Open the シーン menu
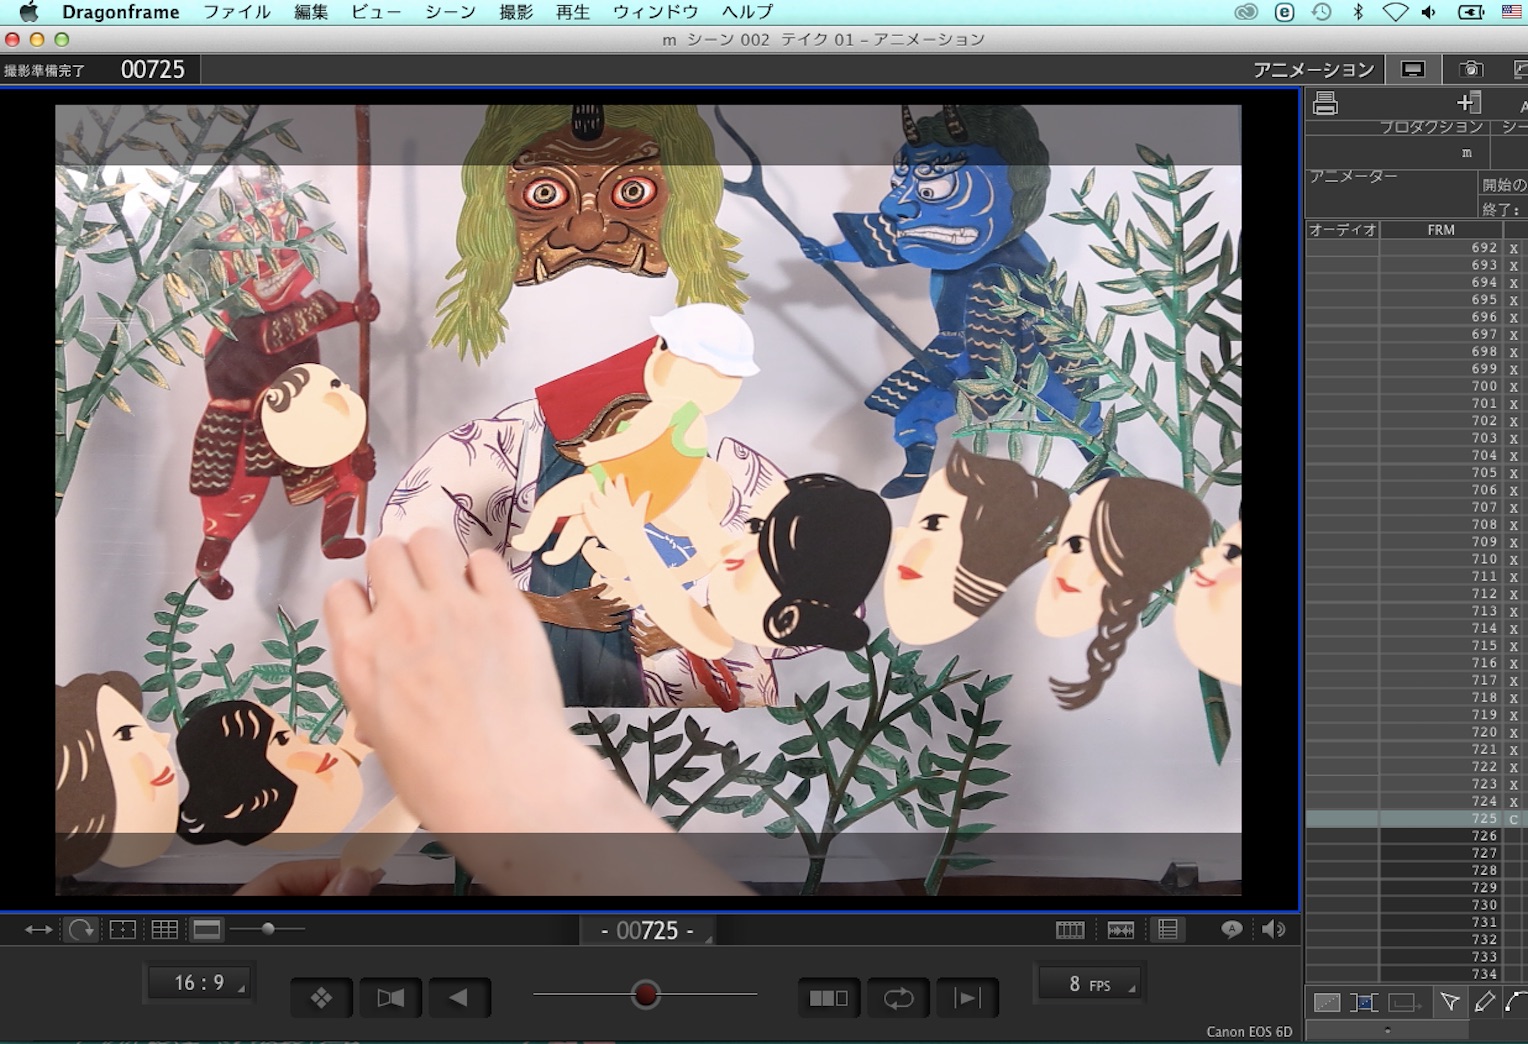 click(450, 12)
